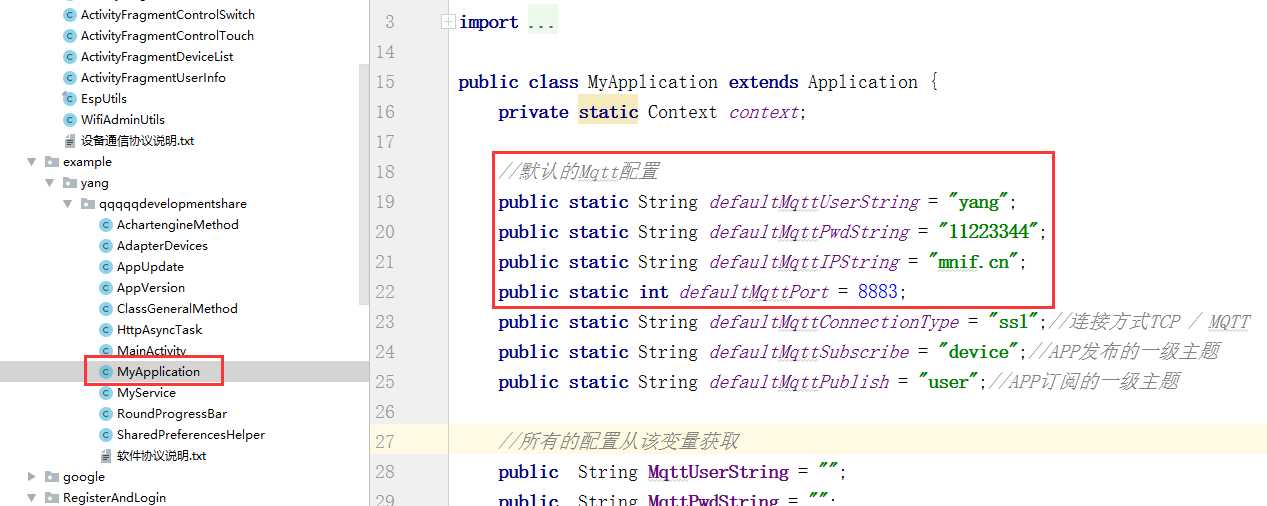1267x506 pixels.
Task: Click the class icon beside MyService
Action: click(106, 393)
